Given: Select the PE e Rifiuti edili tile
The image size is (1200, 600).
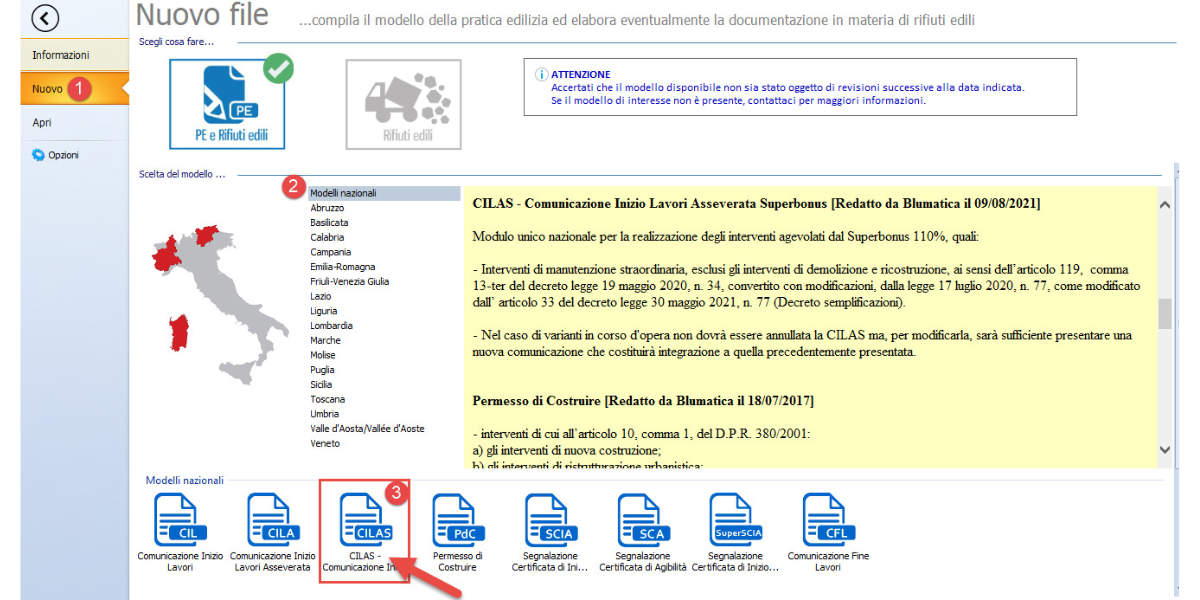Looking at the screenshot, I should point(226,102).
